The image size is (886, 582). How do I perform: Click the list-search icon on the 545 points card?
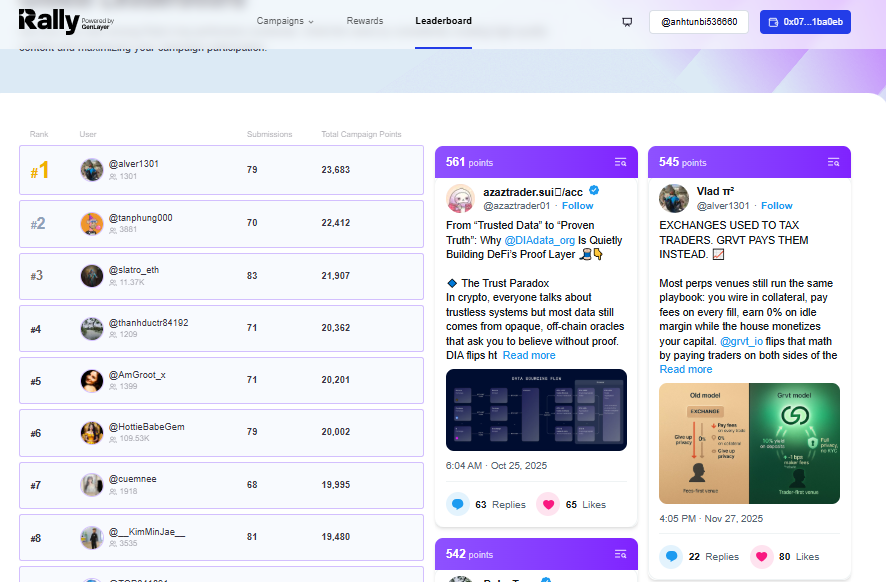834,161
